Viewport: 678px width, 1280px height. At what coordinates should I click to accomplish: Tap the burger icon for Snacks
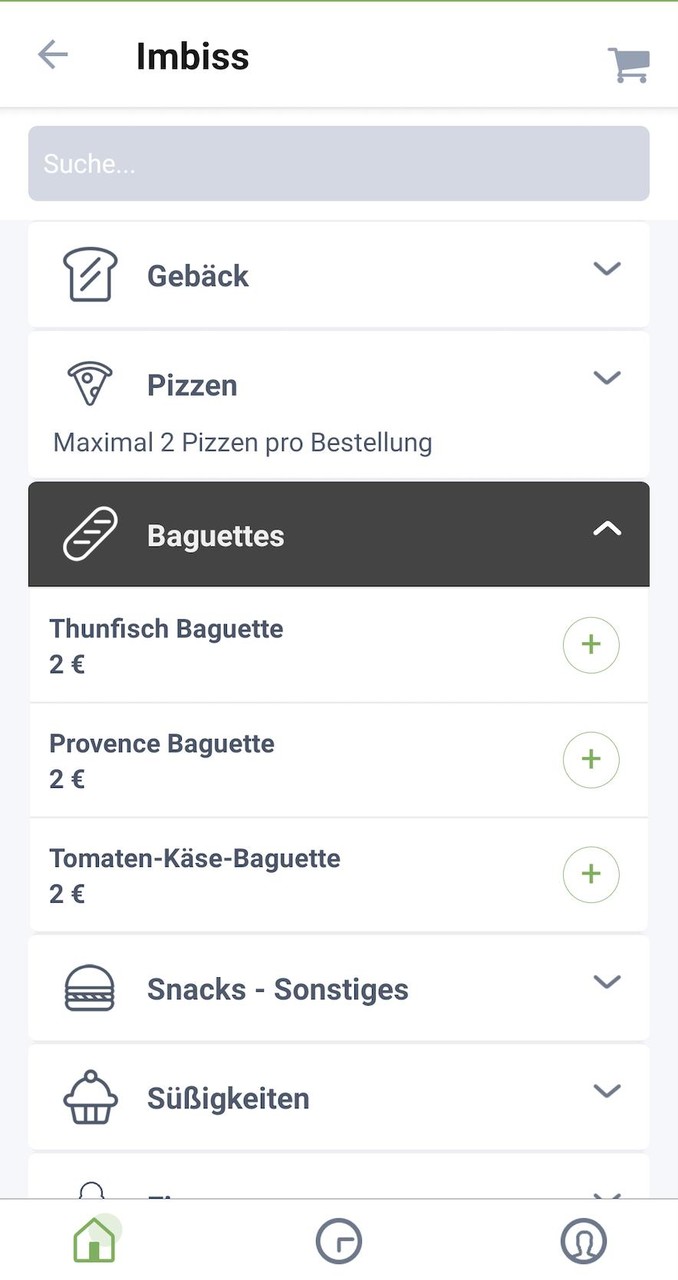pos(90,989)
